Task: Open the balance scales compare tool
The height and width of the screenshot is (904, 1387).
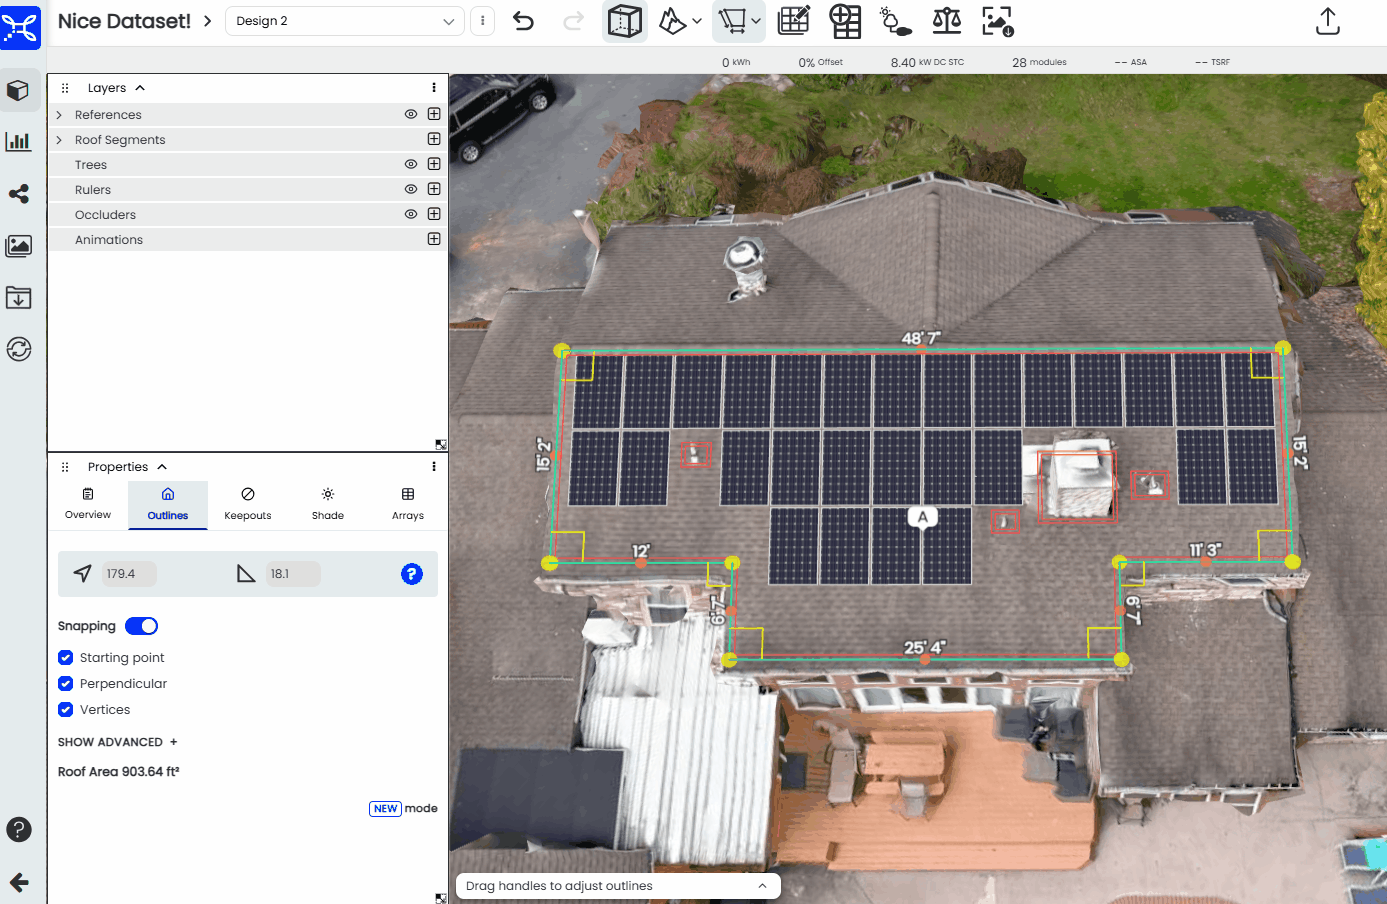Action: pyautogui.click(x=946, y=21)
